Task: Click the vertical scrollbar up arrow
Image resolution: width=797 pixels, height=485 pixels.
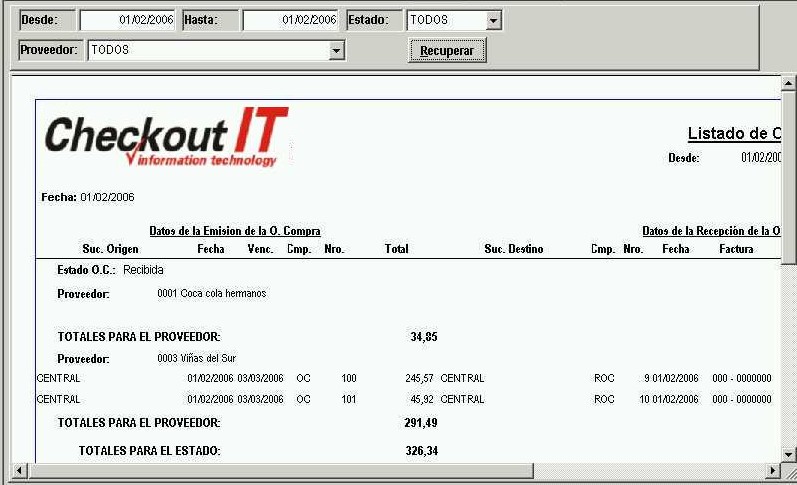Action: (788, 84)
